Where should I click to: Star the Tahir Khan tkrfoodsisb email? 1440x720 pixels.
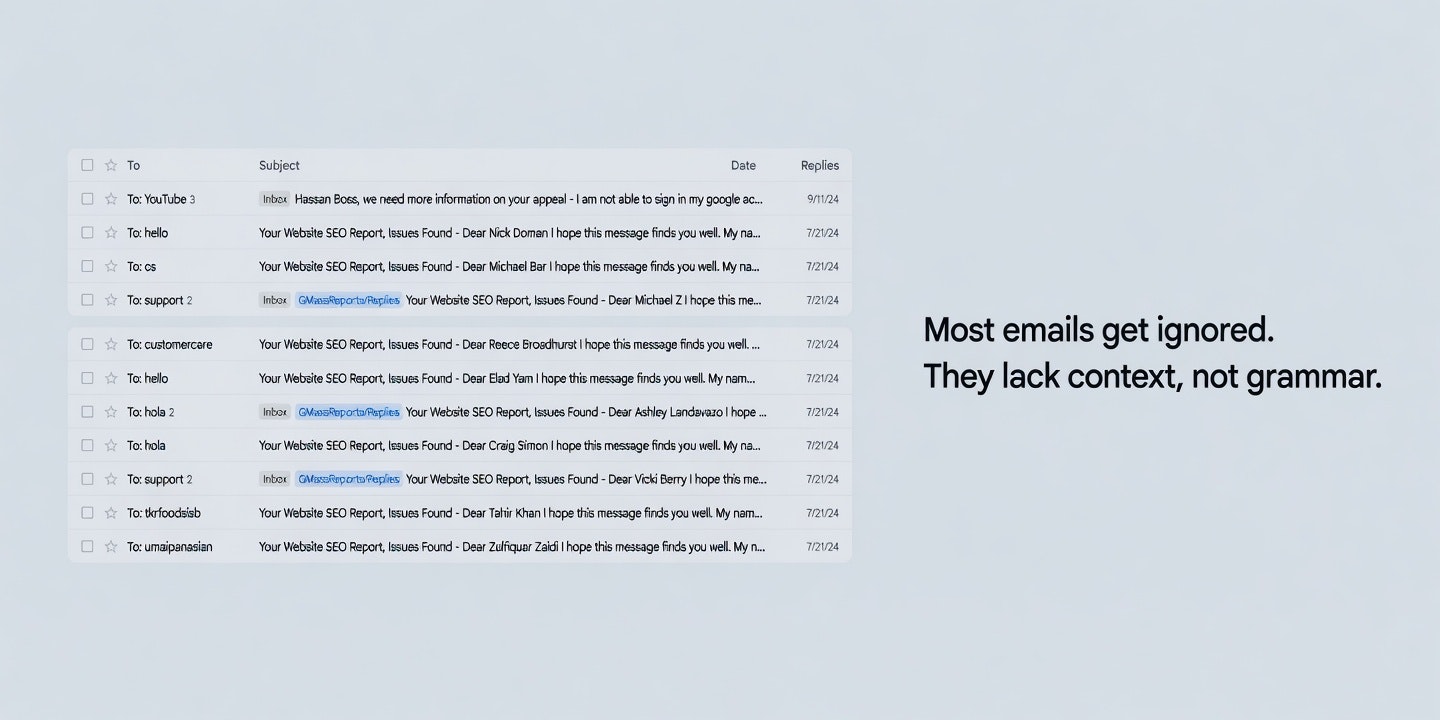111,513
